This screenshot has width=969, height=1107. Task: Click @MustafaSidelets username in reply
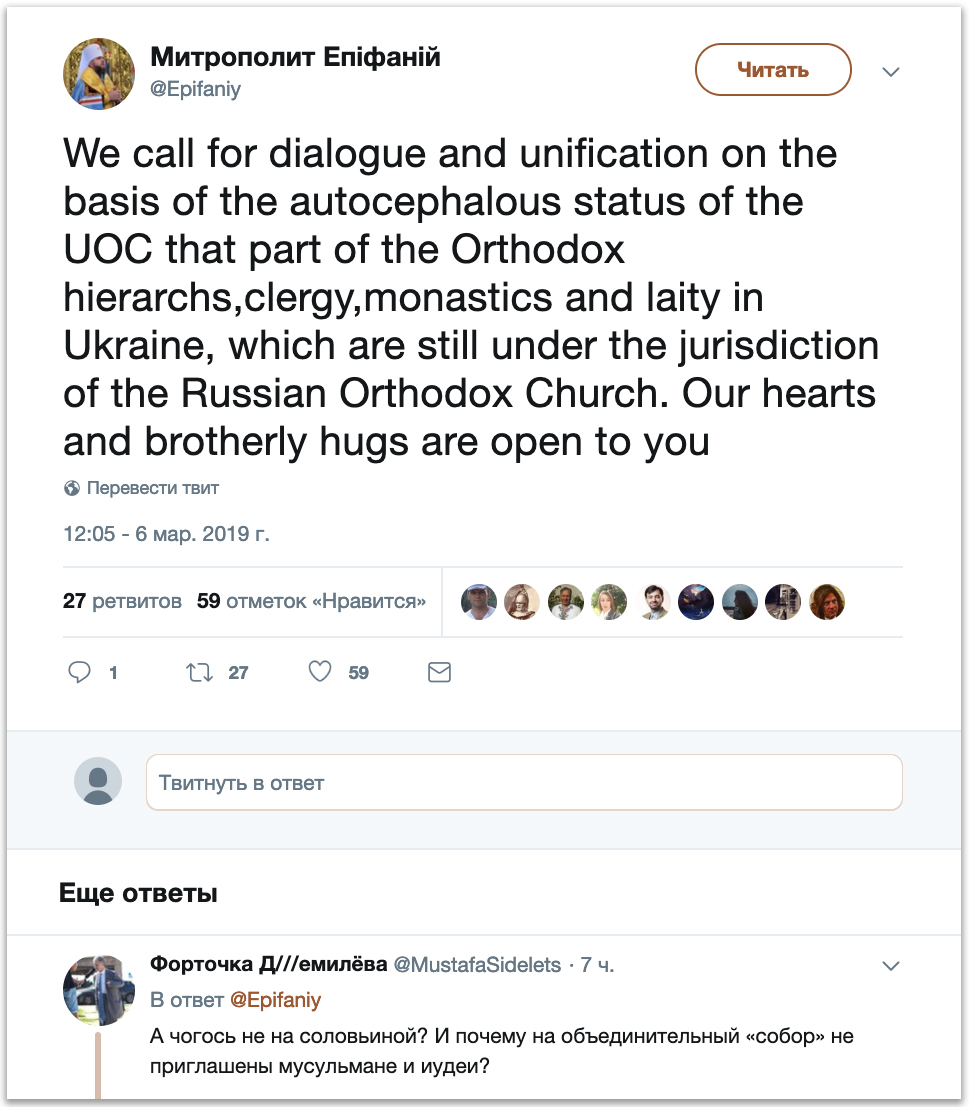point(476,965)
